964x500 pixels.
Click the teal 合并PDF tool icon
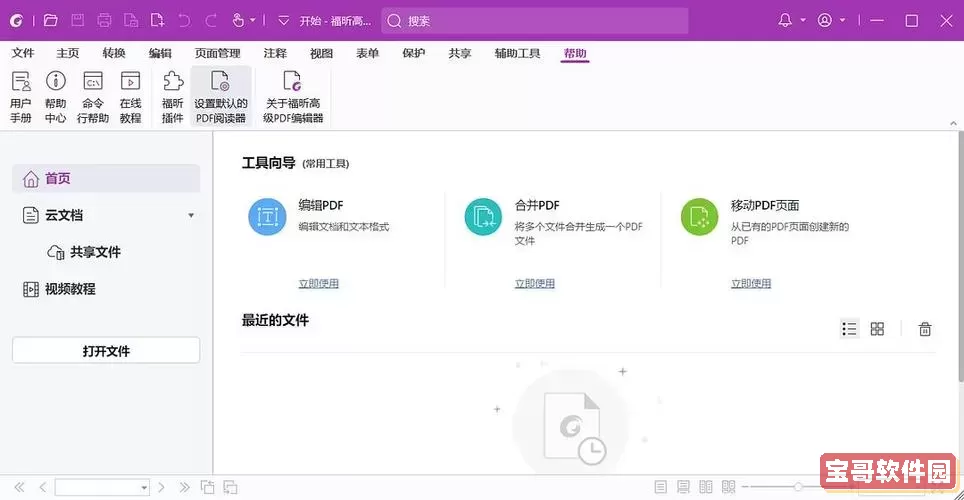click(483, 216)
